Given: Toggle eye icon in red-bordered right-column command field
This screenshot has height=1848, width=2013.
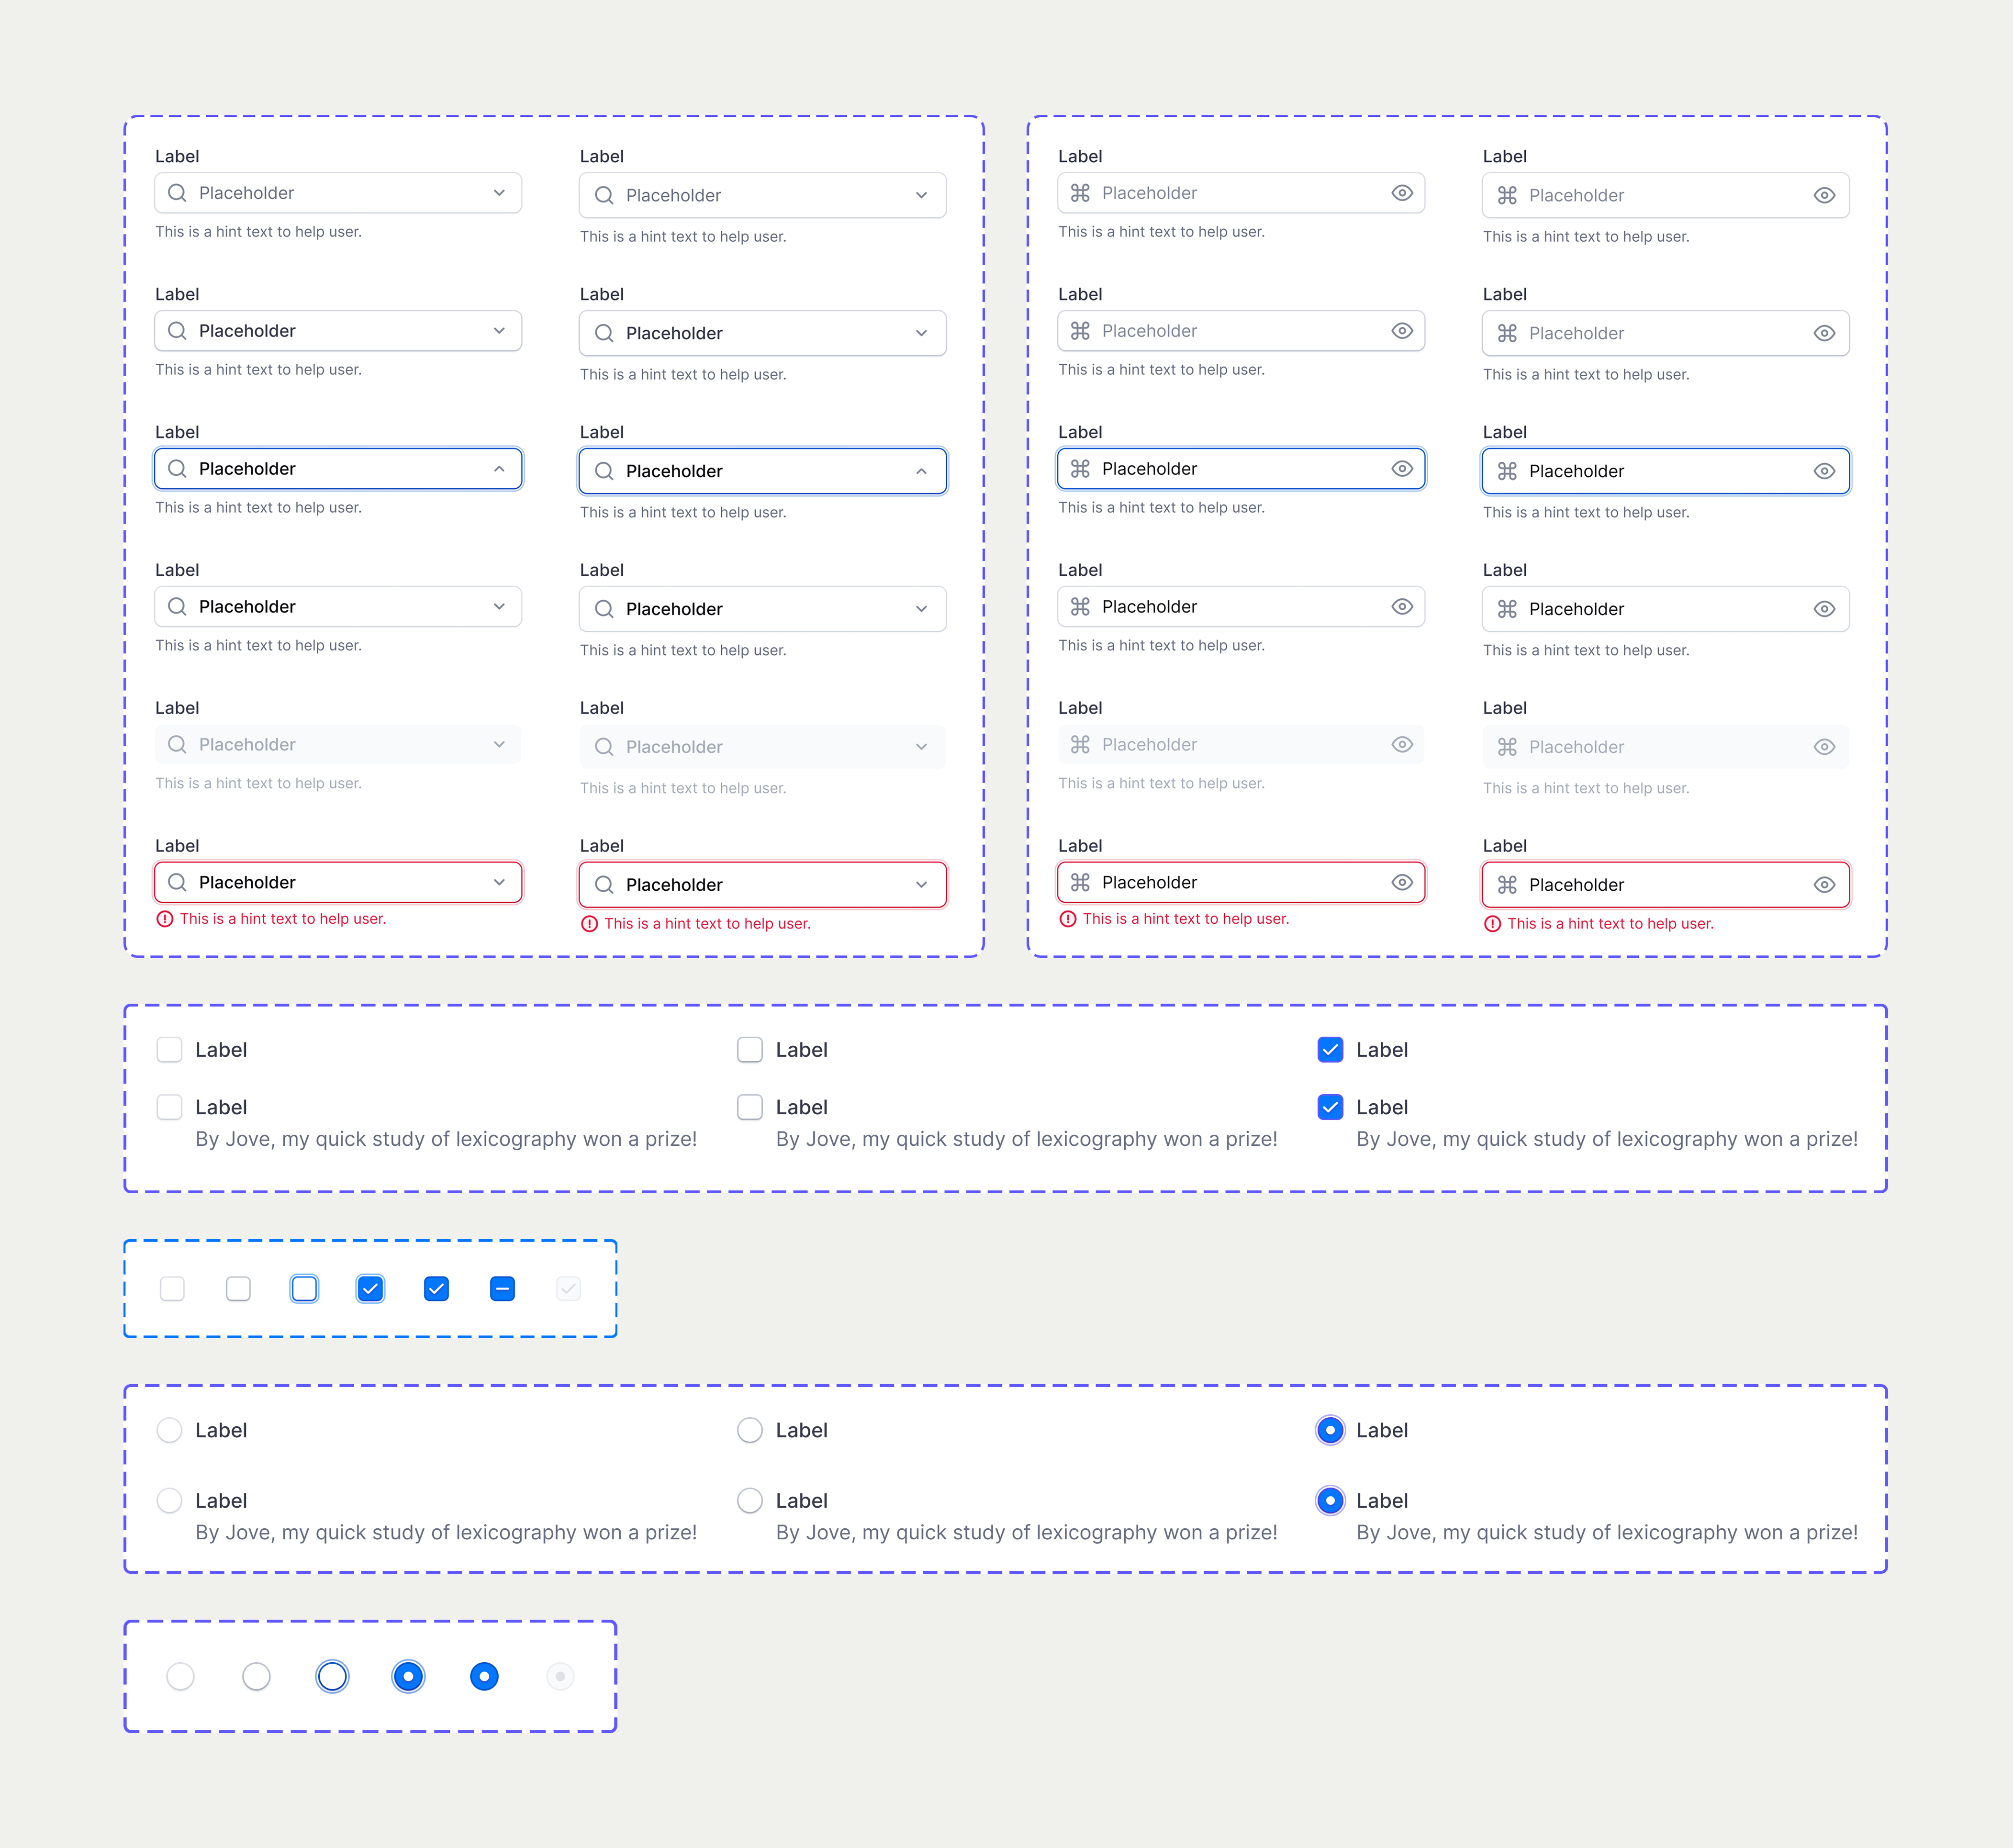Looking at the screenshot, I should click(1824, 885).
